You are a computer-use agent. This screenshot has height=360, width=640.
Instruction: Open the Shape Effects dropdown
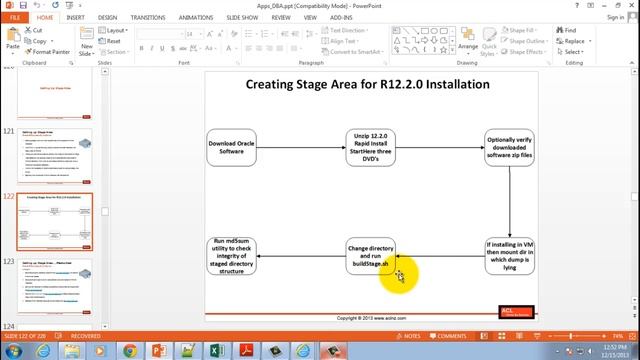tap(524, 52)
